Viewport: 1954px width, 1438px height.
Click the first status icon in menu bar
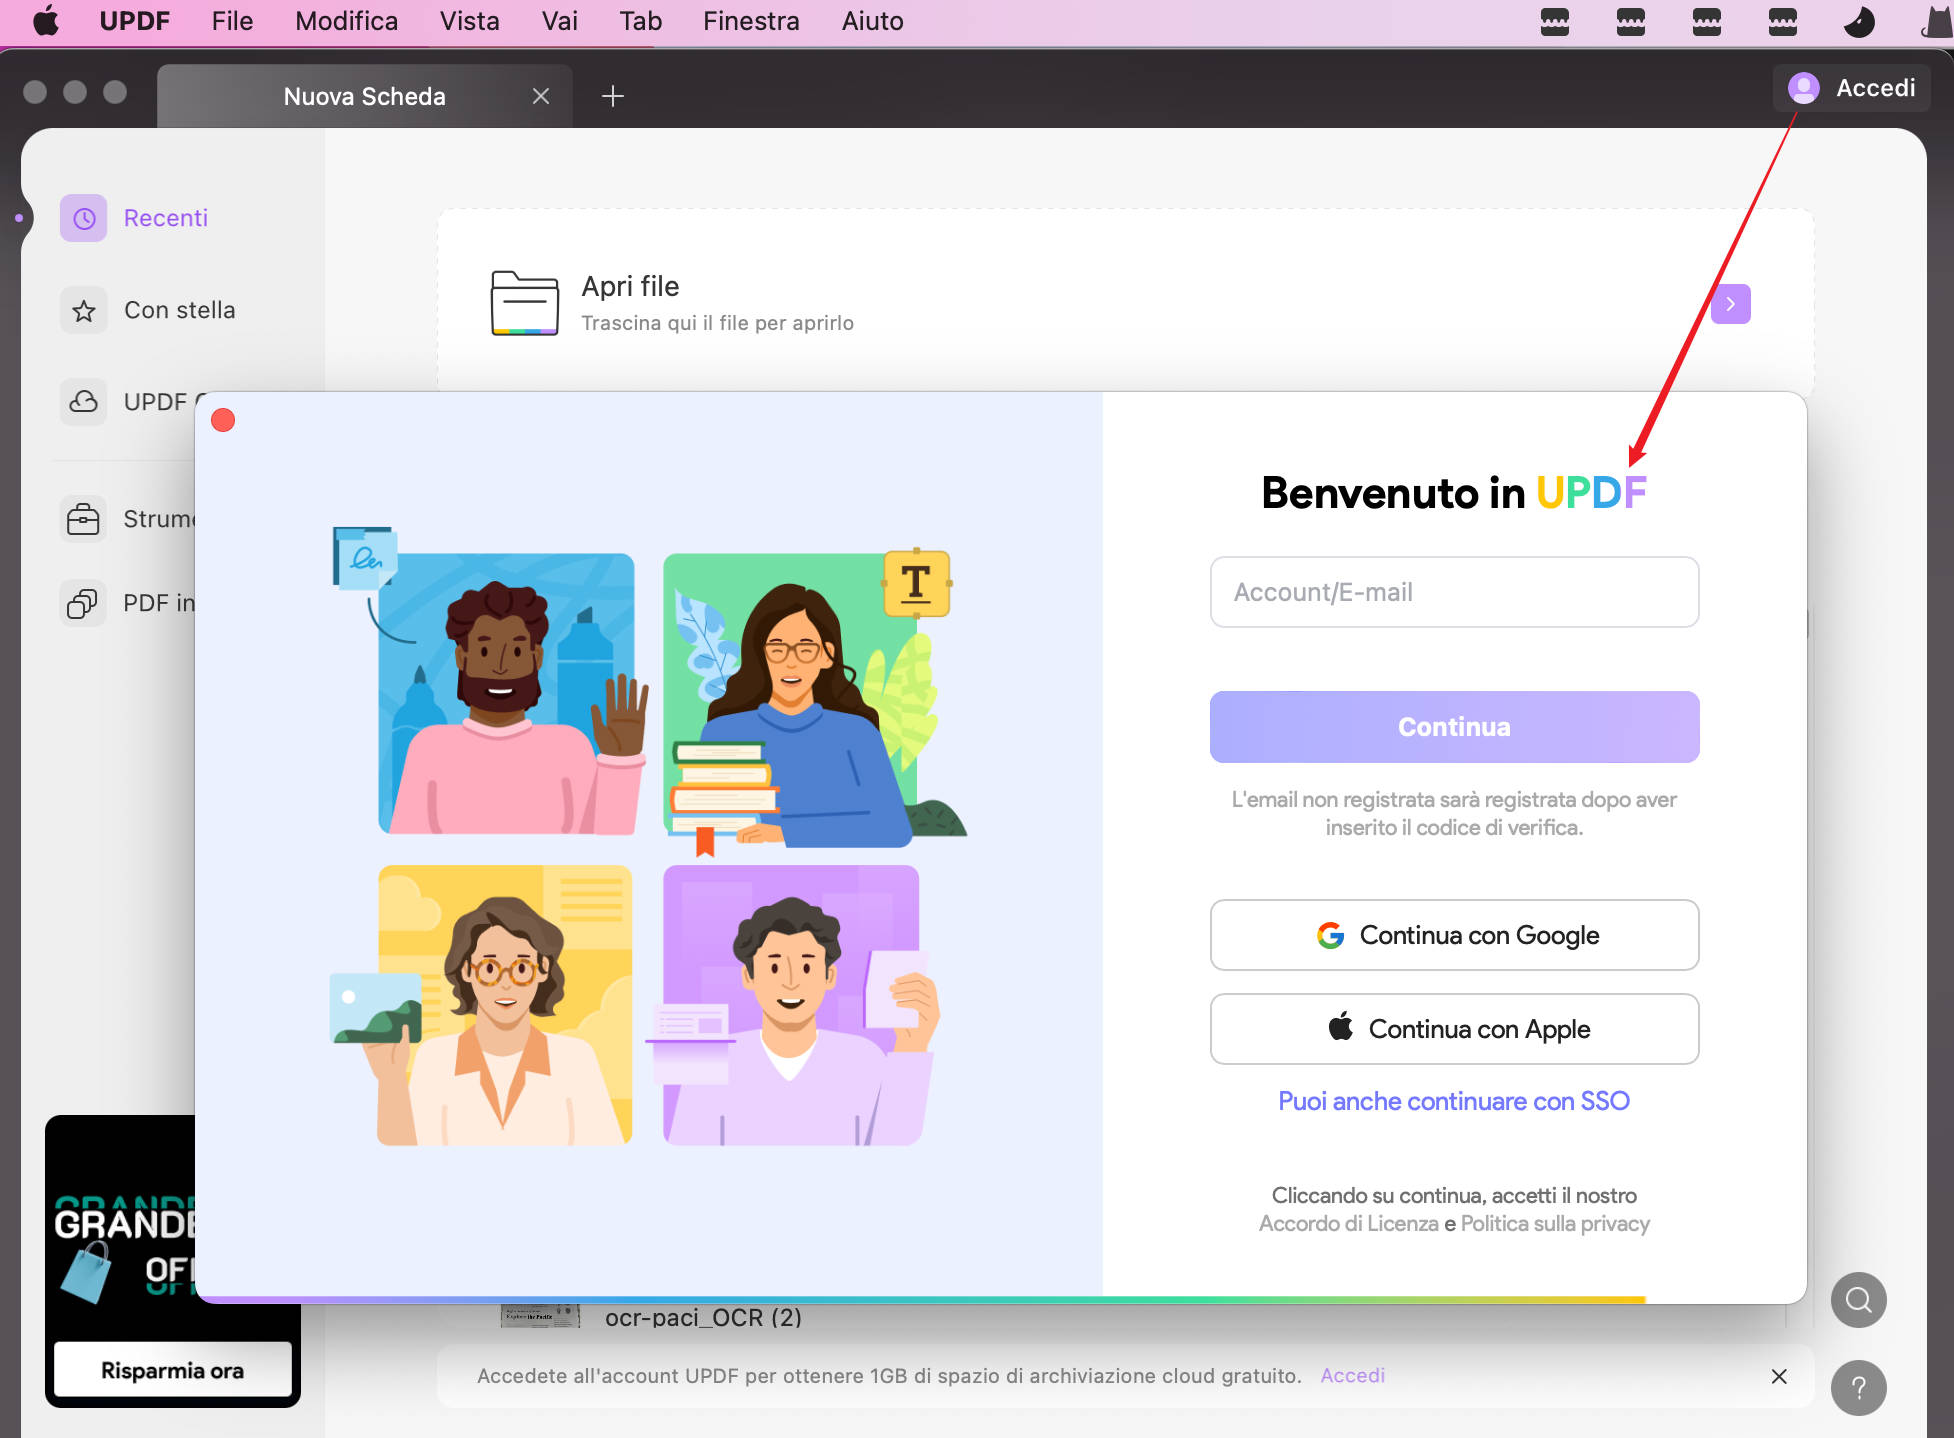click(x=1555, y=21)
